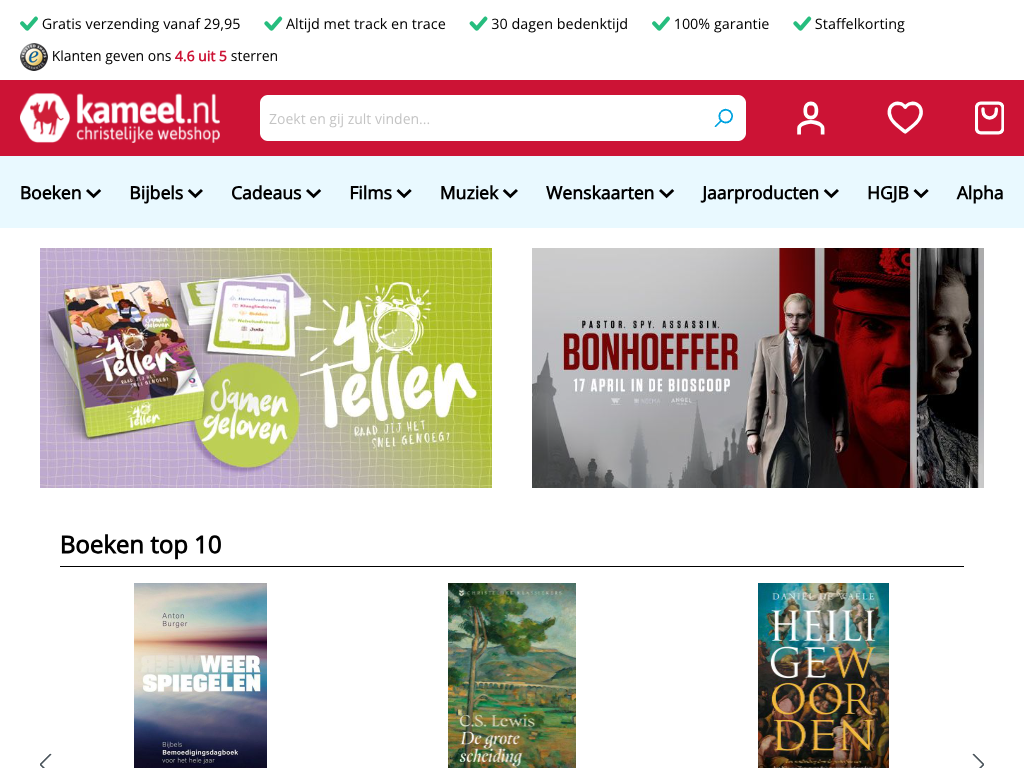Select the Alpha menu item
The height and width of the screenshot is (768, 1024).
point(980,193)
